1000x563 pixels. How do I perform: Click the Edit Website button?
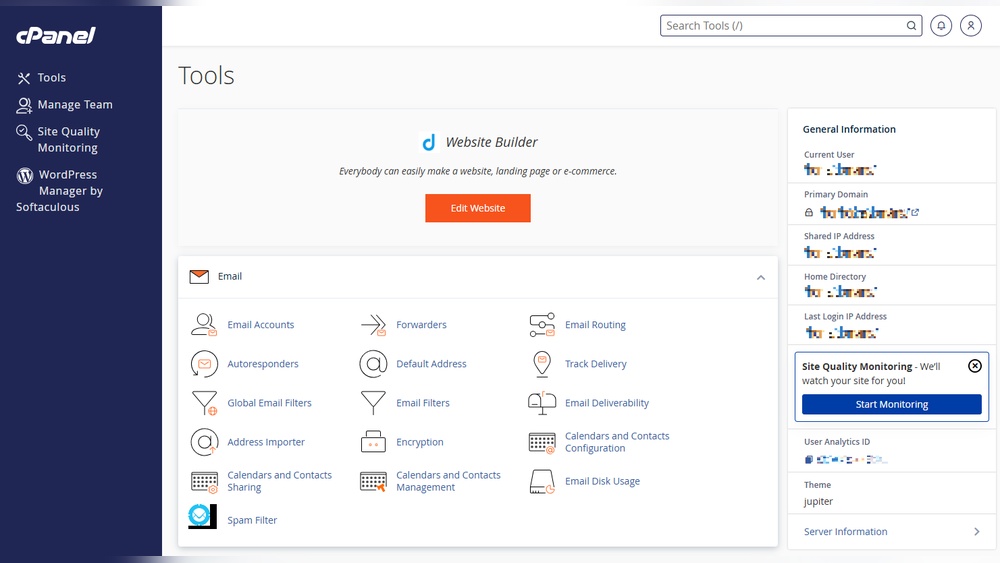[478, 208]
